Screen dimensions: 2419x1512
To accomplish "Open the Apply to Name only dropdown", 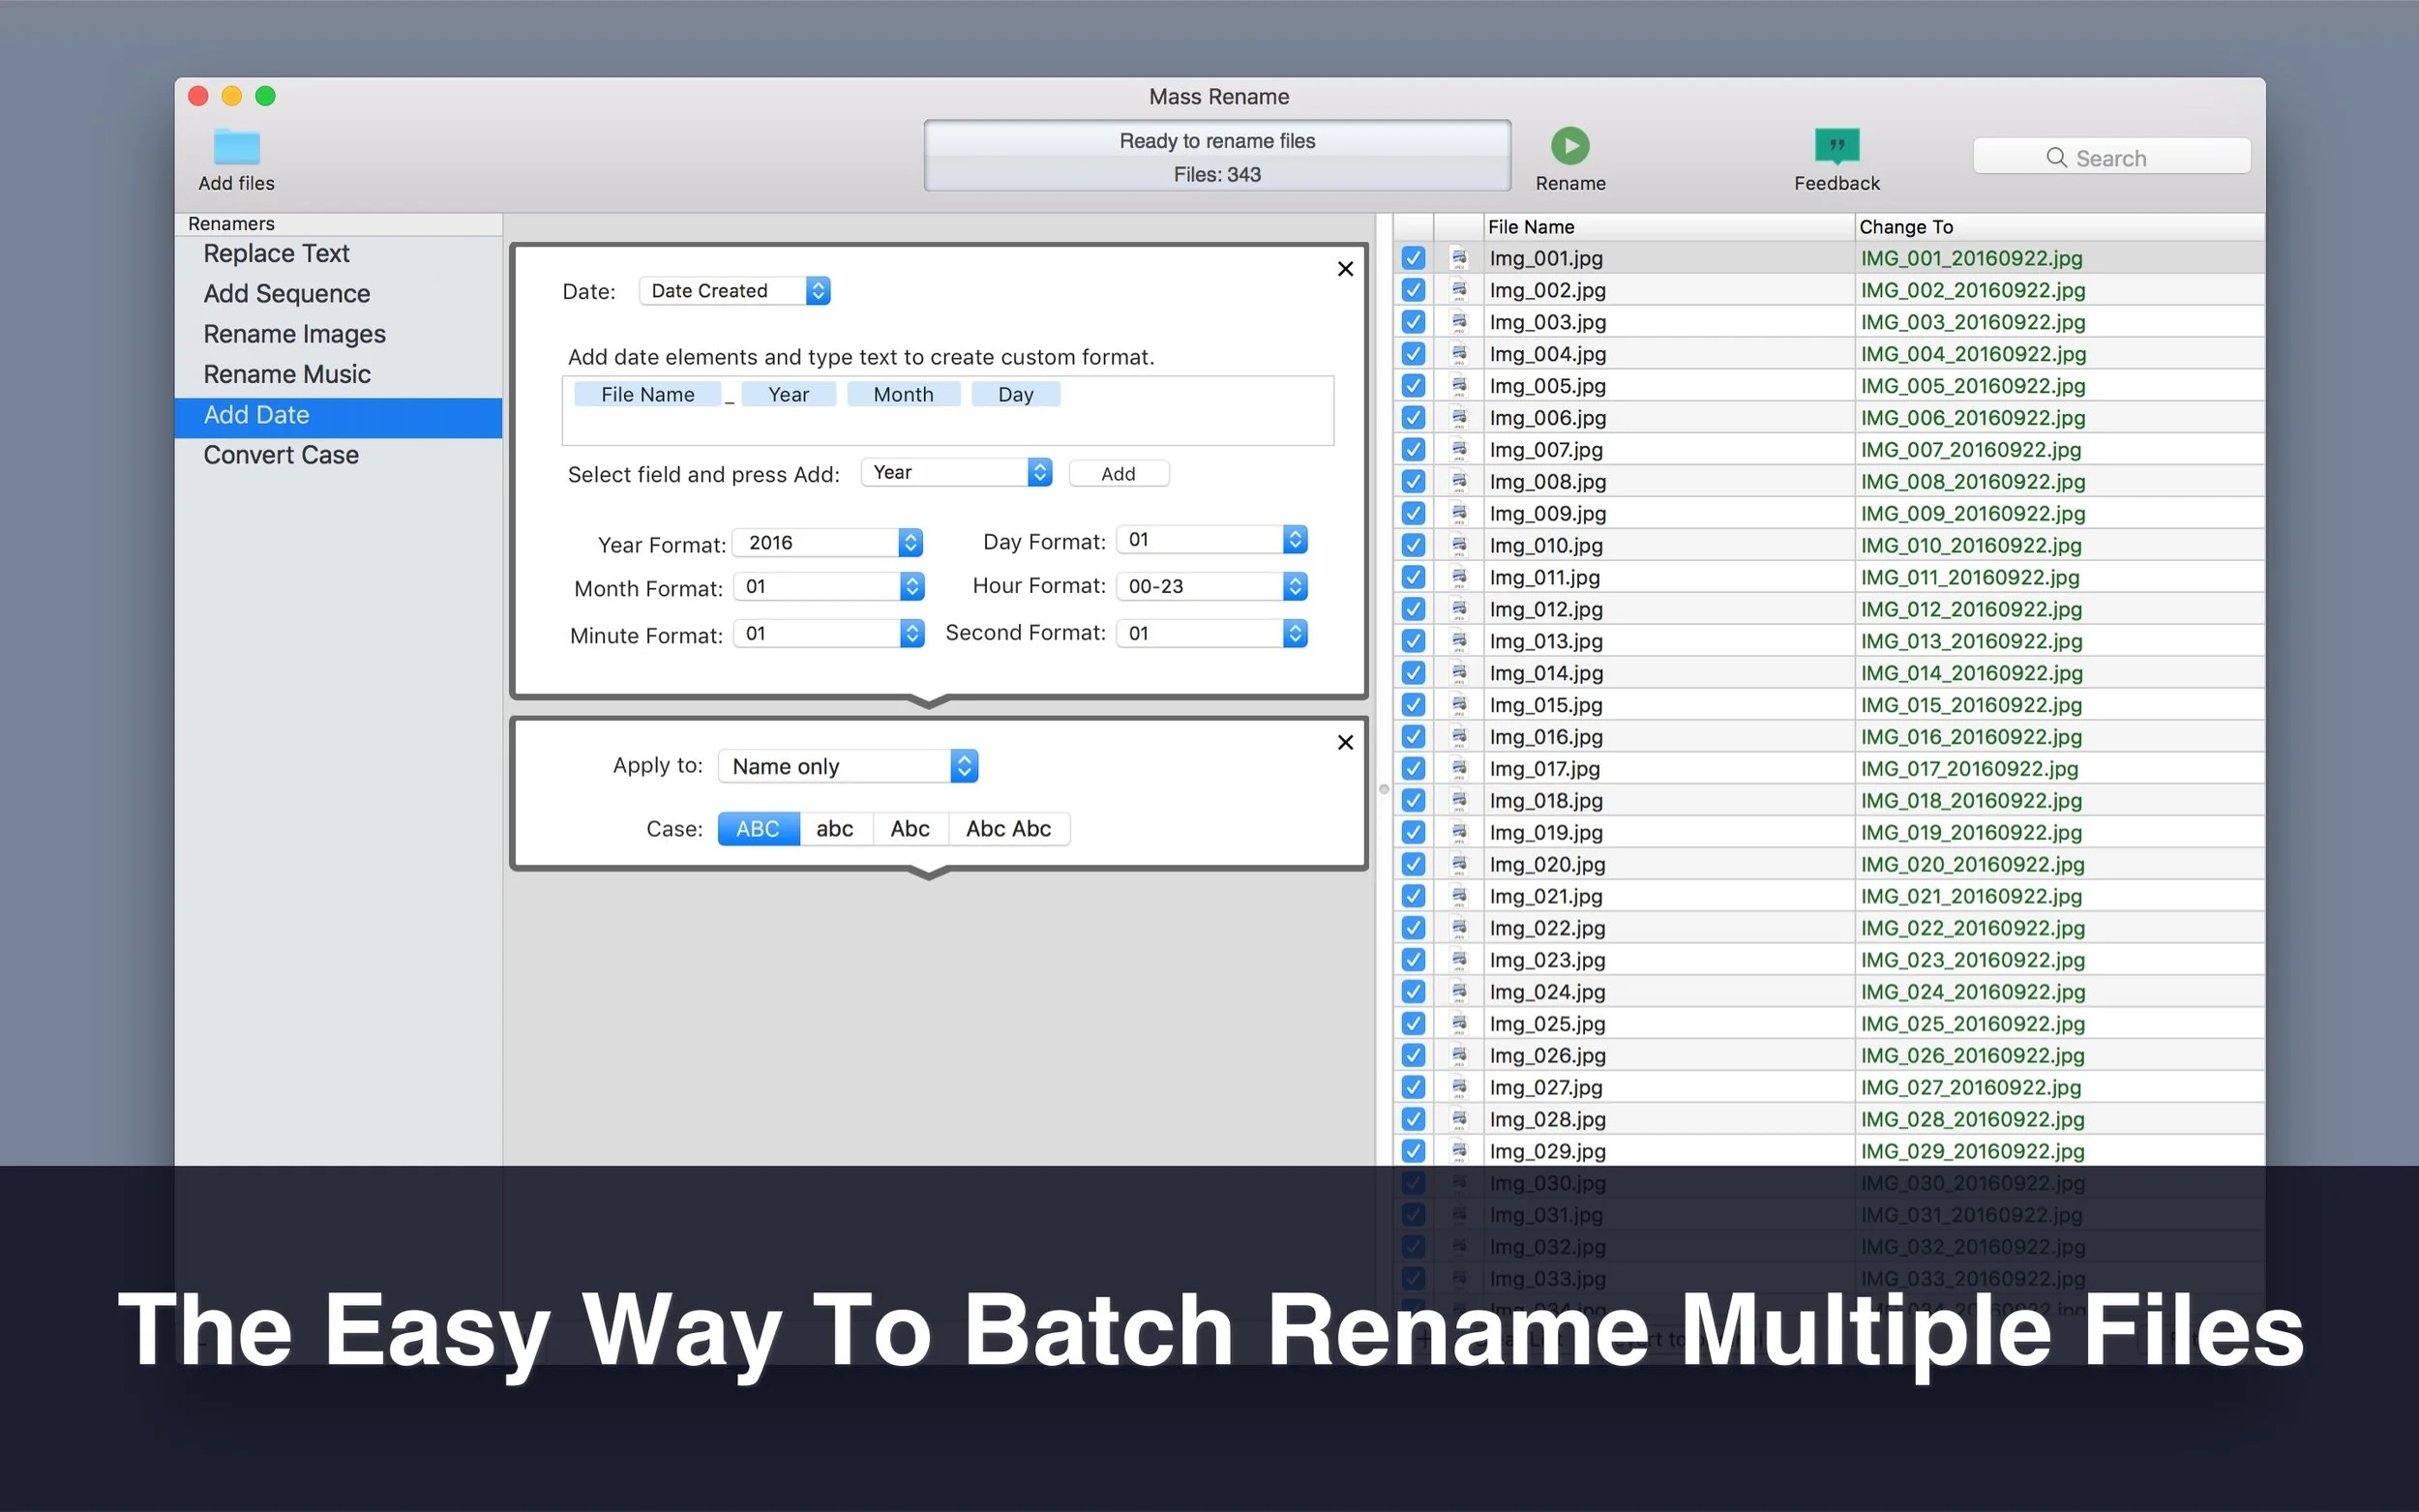I will (x=847, y=766).
